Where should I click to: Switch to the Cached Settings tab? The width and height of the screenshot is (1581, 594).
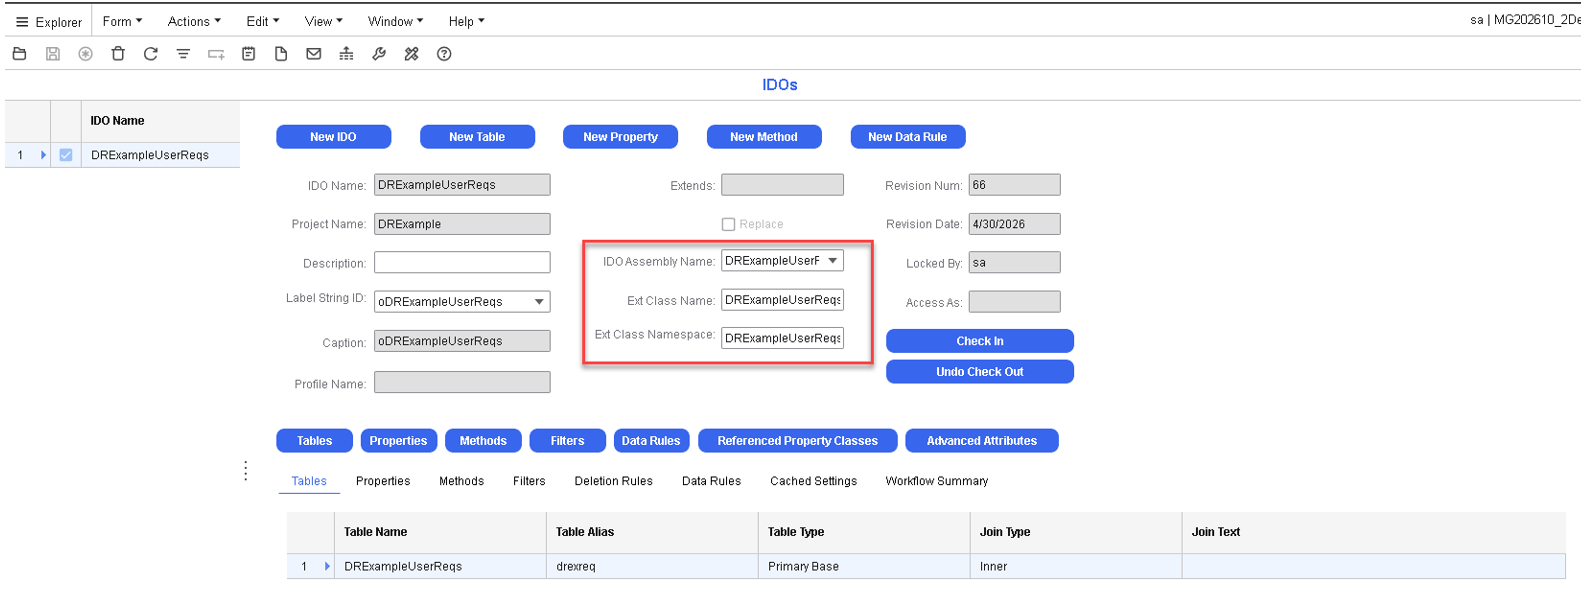(x=813, y=481)
